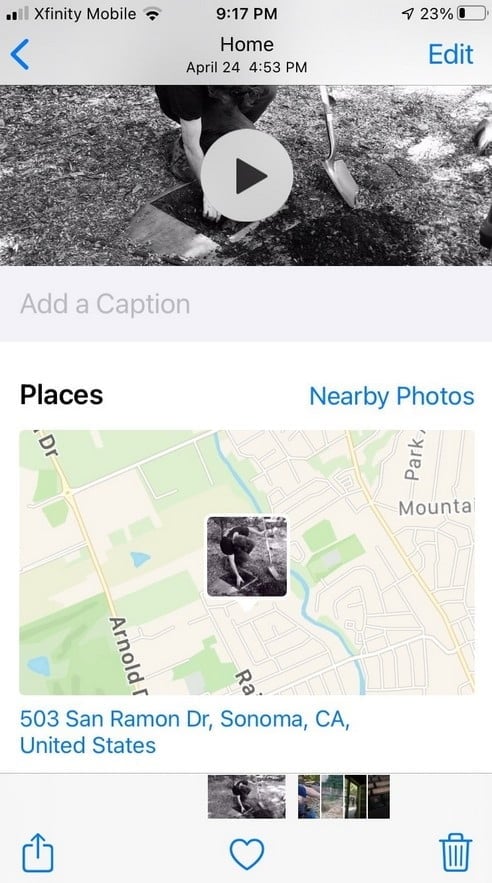Select the current digging video thumbnail in the filmstrip
492x883 pixels.
pyautogui.click(x=247, y=796)
